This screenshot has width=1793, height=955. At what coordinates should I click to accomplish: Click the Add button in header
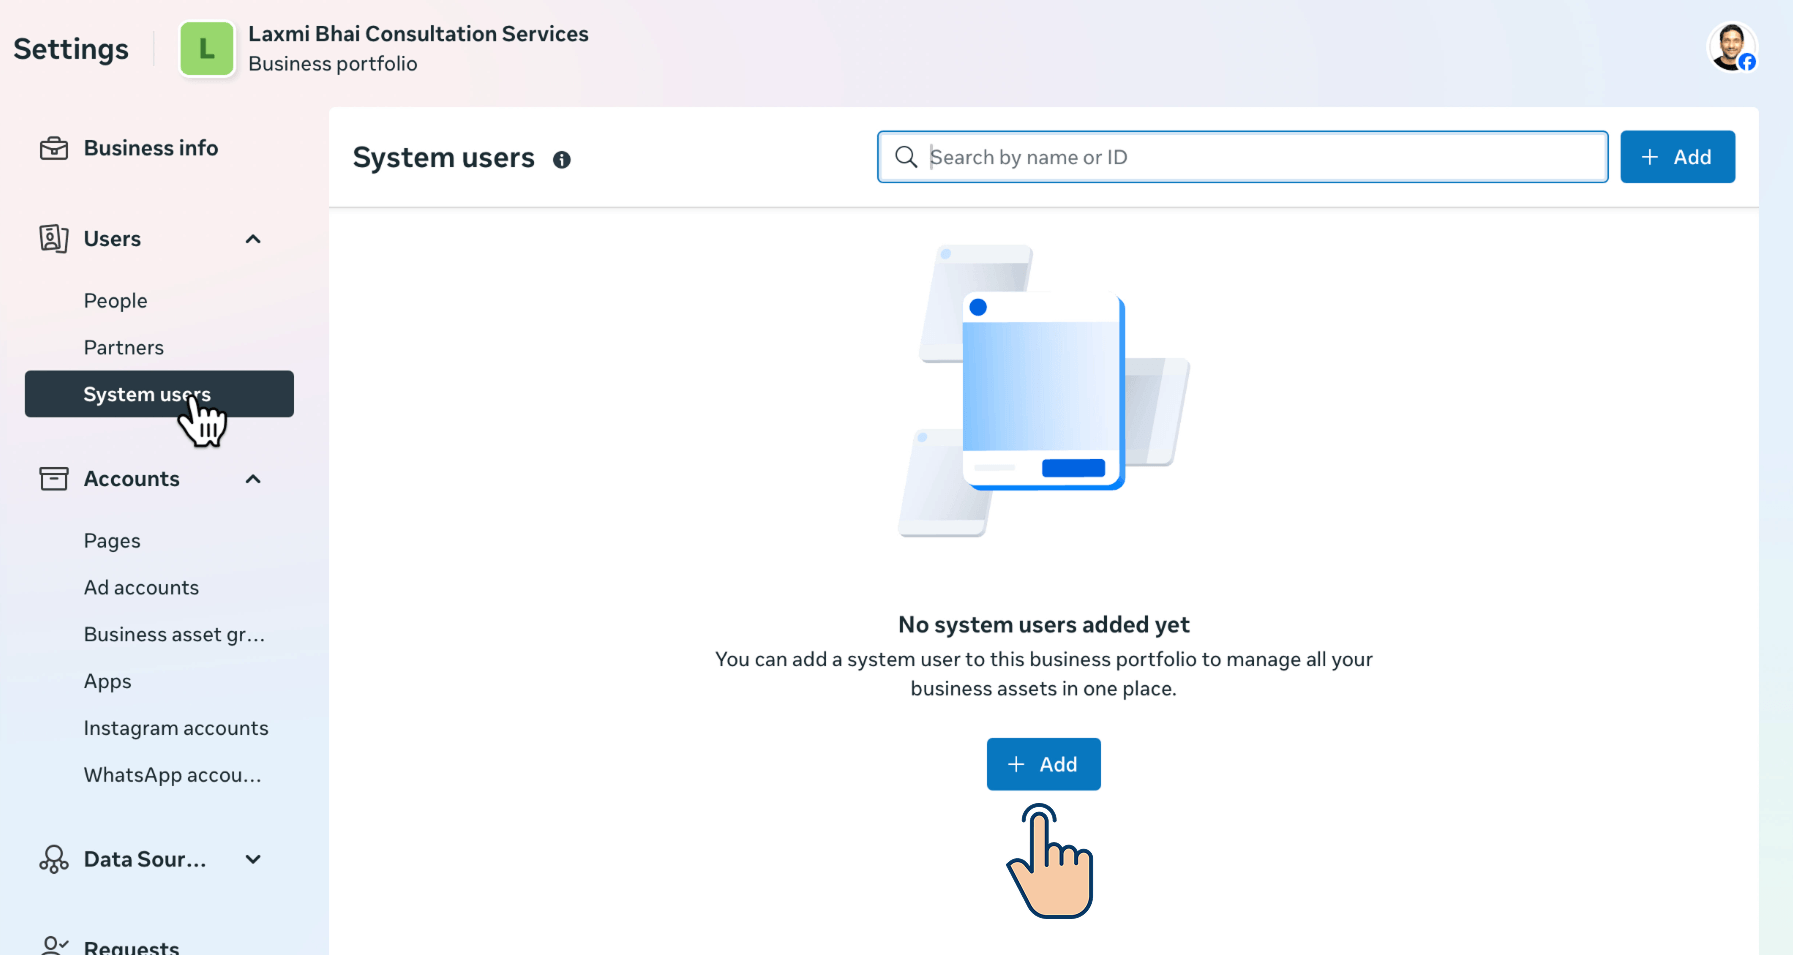pyautogui.click(x=1677, y=157)
